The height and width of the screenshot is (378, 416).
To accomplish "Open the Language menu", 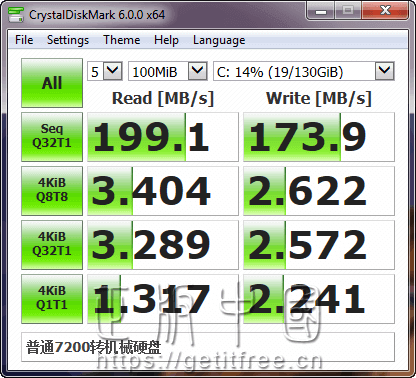I will tap(219, 40).
